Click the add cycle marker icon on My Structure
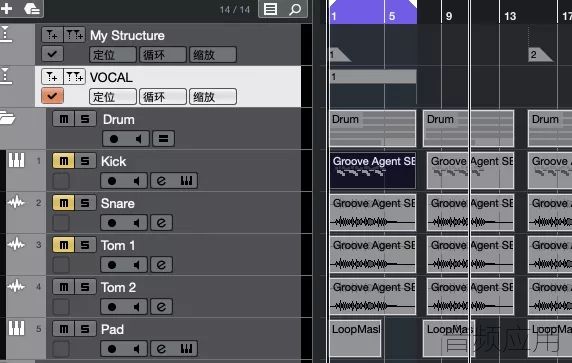 75,35
